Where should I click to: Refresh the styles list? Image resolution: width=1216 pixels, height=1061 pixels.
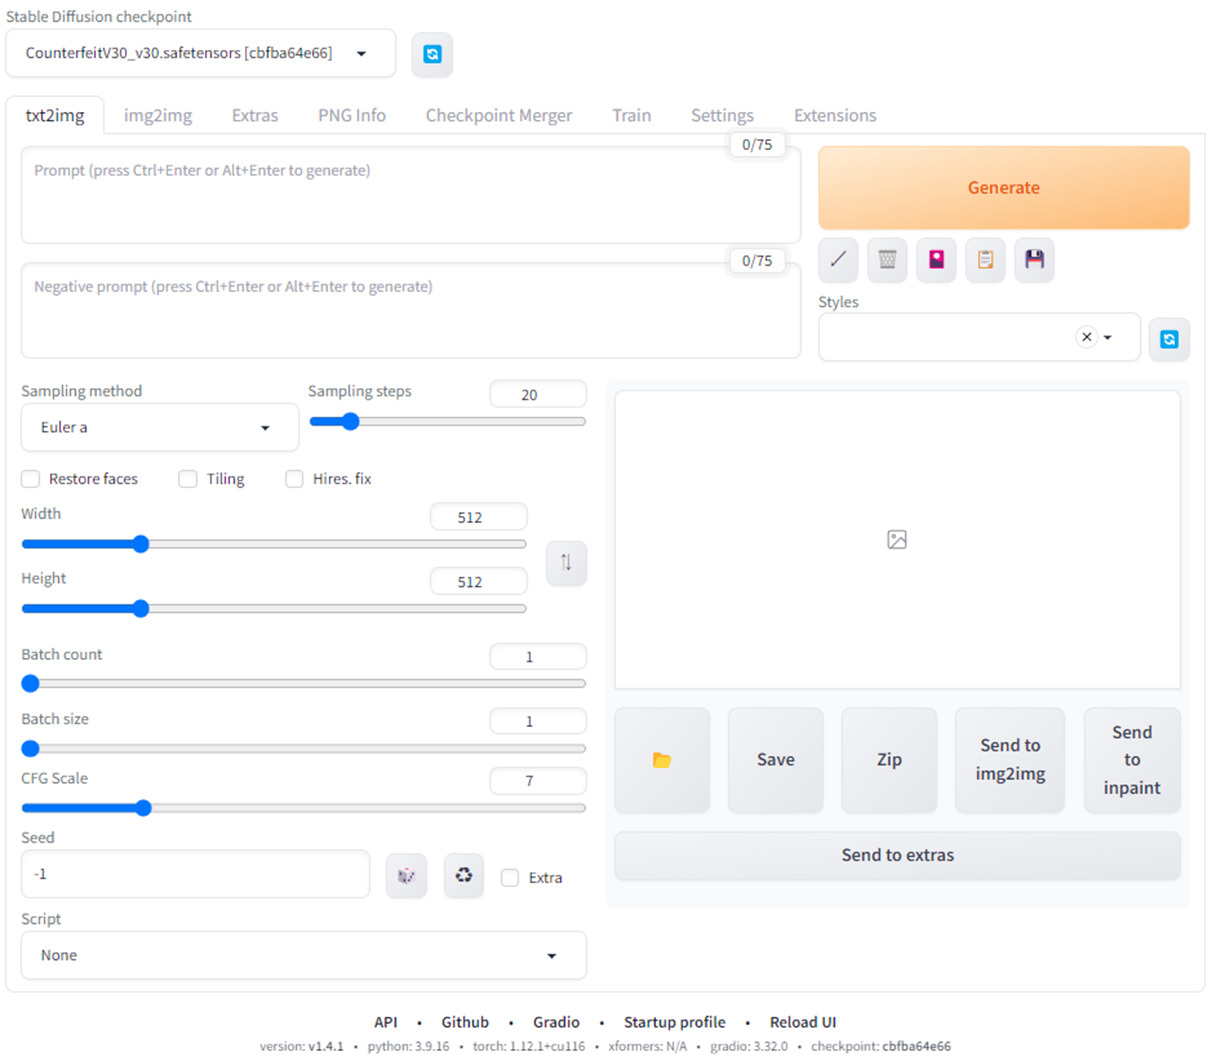tap(1169, 340)
